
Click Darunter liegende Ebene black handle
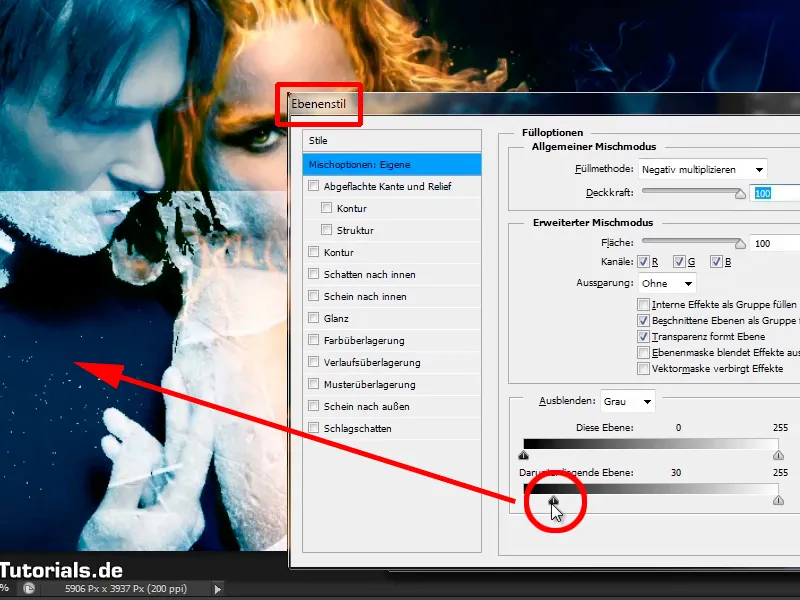pos(553,501)
